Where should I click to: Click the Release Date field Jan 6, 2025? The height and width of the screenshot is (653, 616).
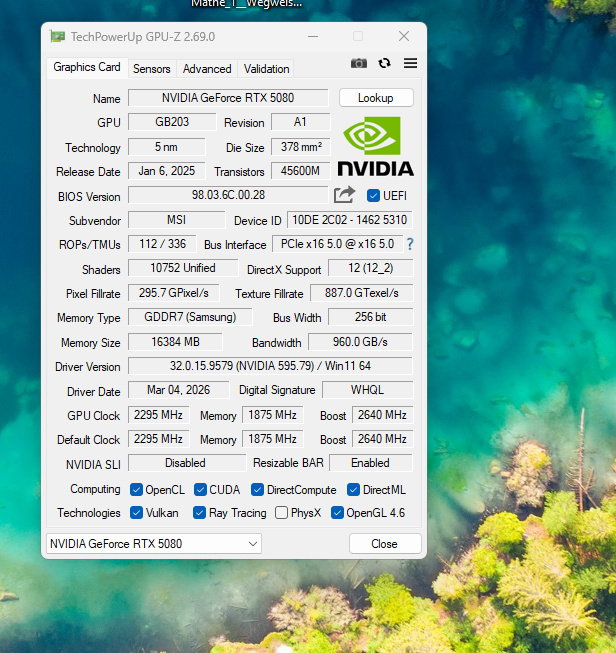166,171
